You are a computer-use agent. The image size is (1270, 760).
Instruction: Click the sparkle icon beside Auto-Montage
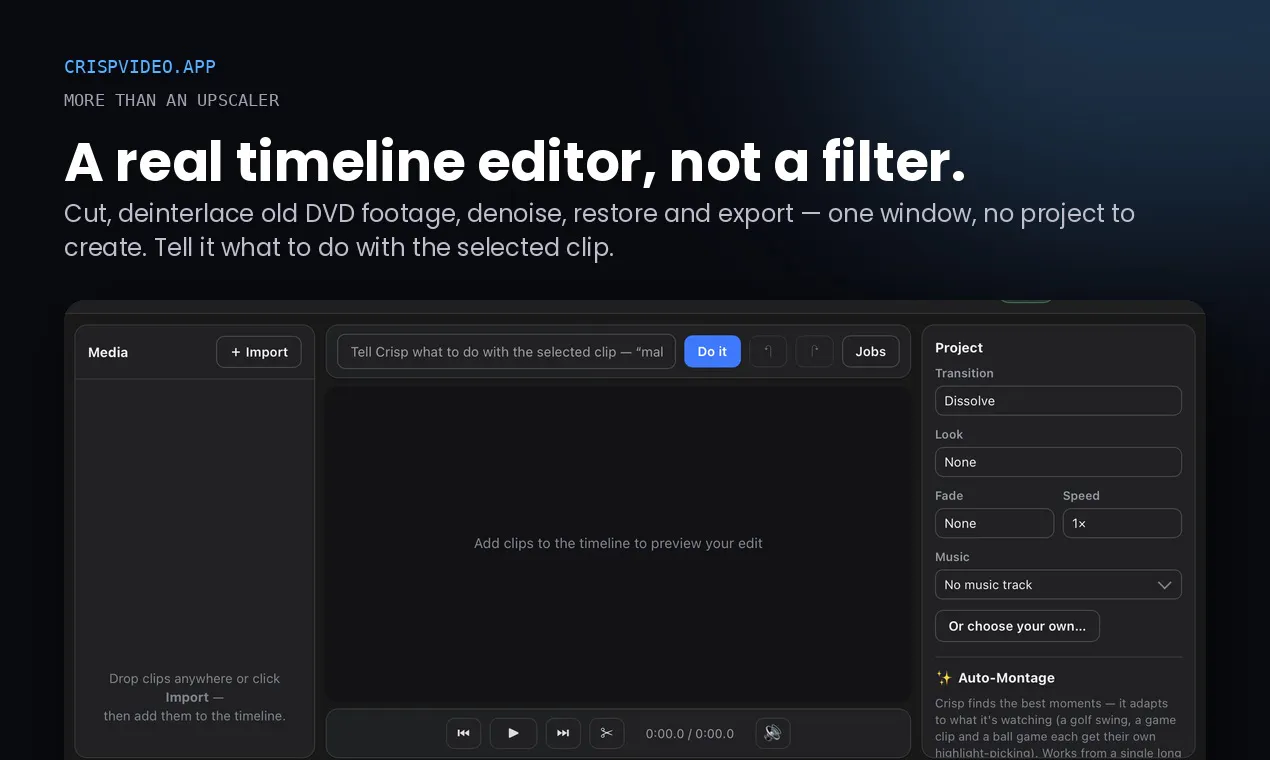[x=944, y=678]
